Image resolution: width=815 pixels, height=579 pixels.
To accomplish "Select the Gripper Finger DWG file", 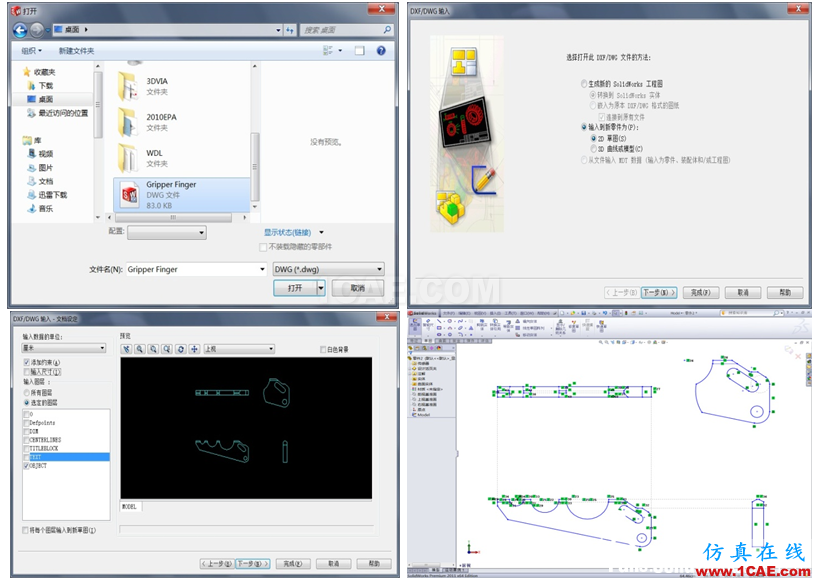I will 181,194.
